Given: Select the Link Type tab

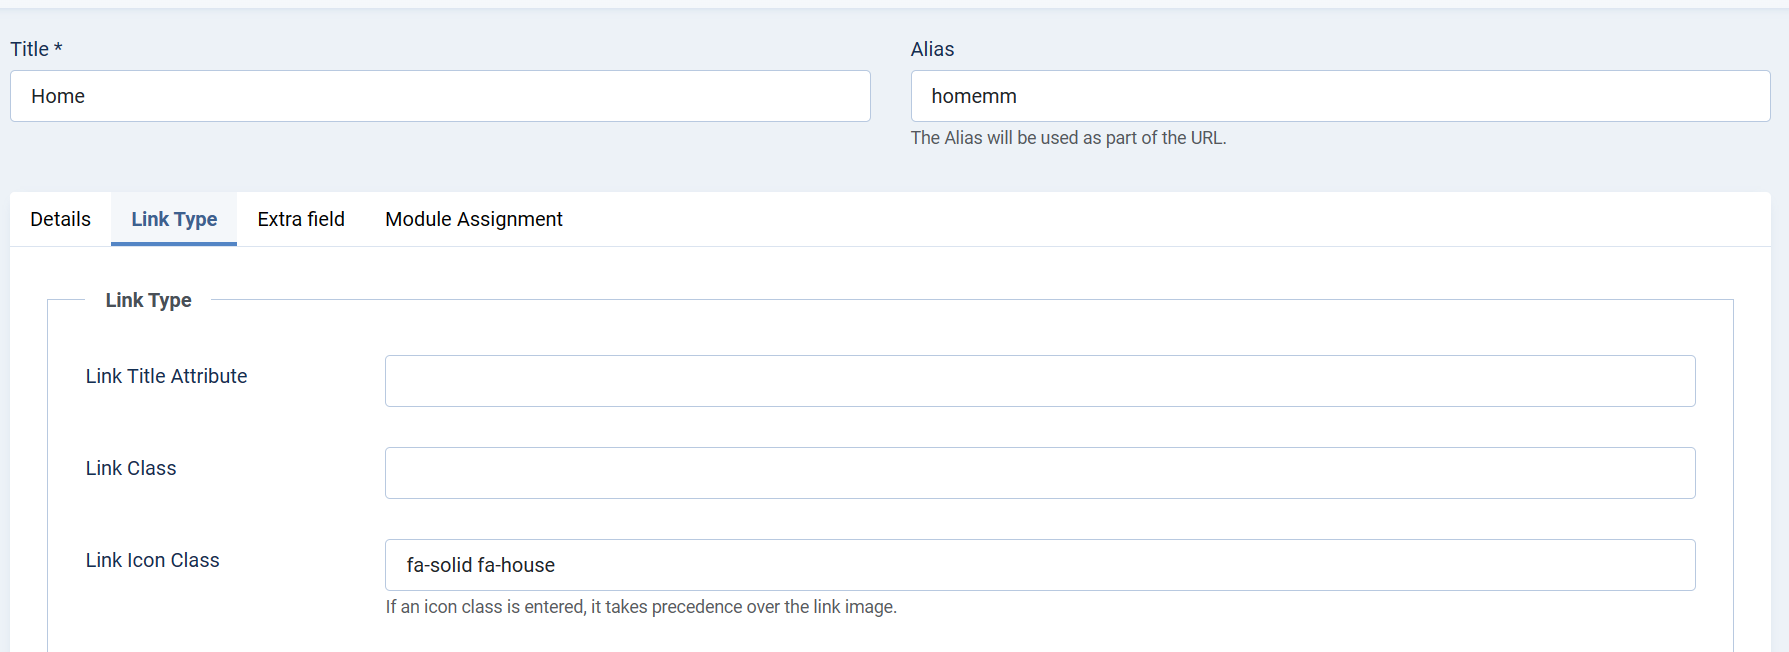Looking at the screenshot, I should pyautogui.click(x=174, y=219).
